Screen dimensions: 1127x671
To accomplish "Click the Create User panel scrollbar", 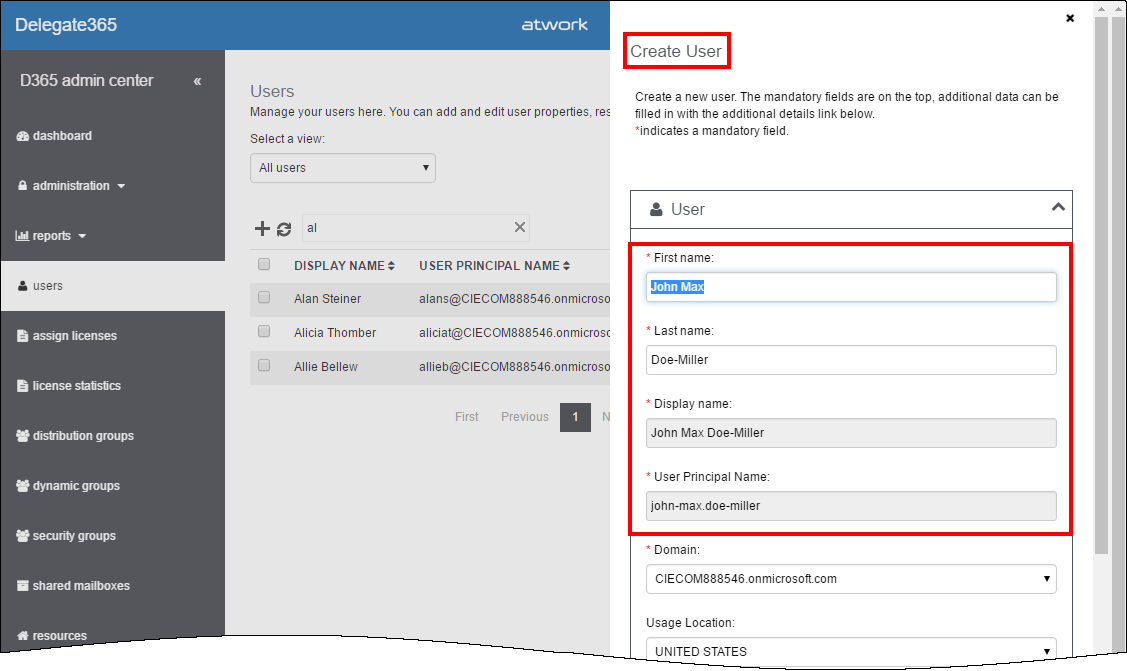I will [x=1101, y=284].
